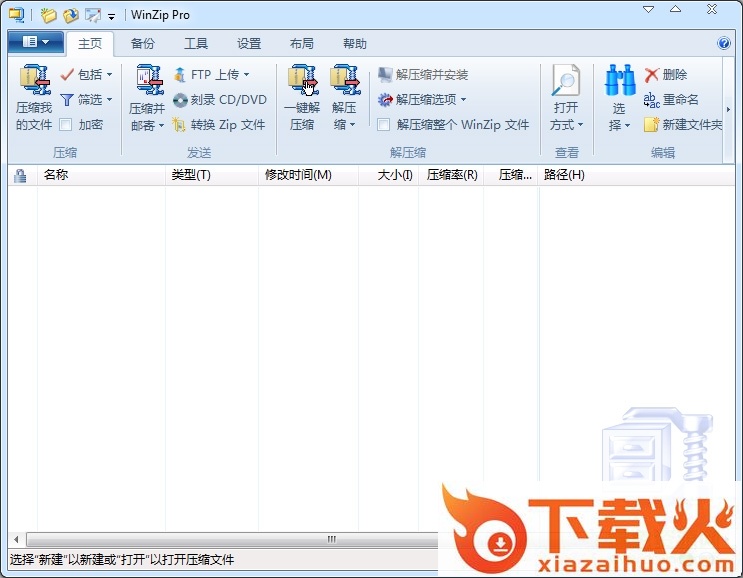743x578 pixels.
Task: Click the 包括 checkmark icon
Action: pos(67,74)
